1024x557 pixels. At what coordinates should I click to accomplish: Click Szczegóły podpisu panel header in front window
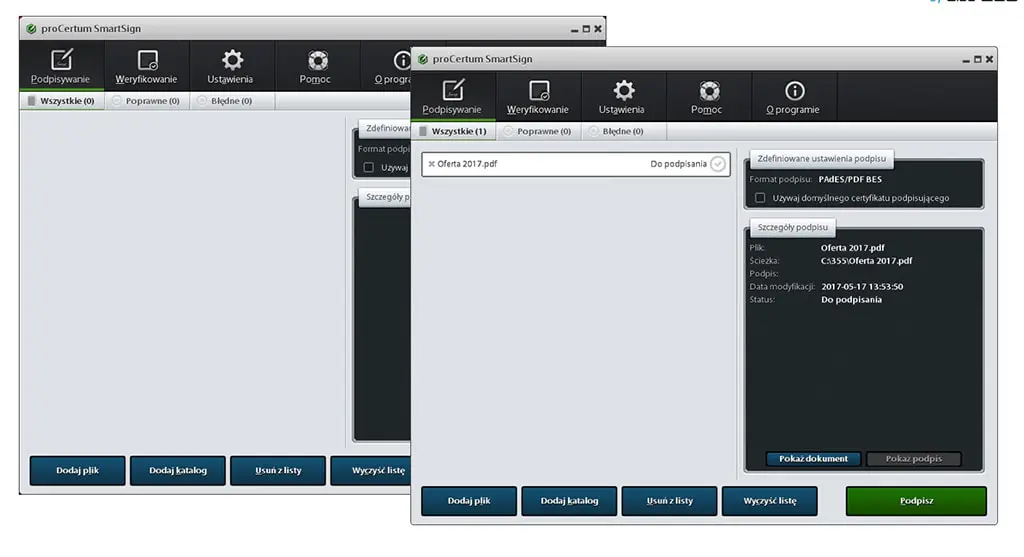(792, 227)
